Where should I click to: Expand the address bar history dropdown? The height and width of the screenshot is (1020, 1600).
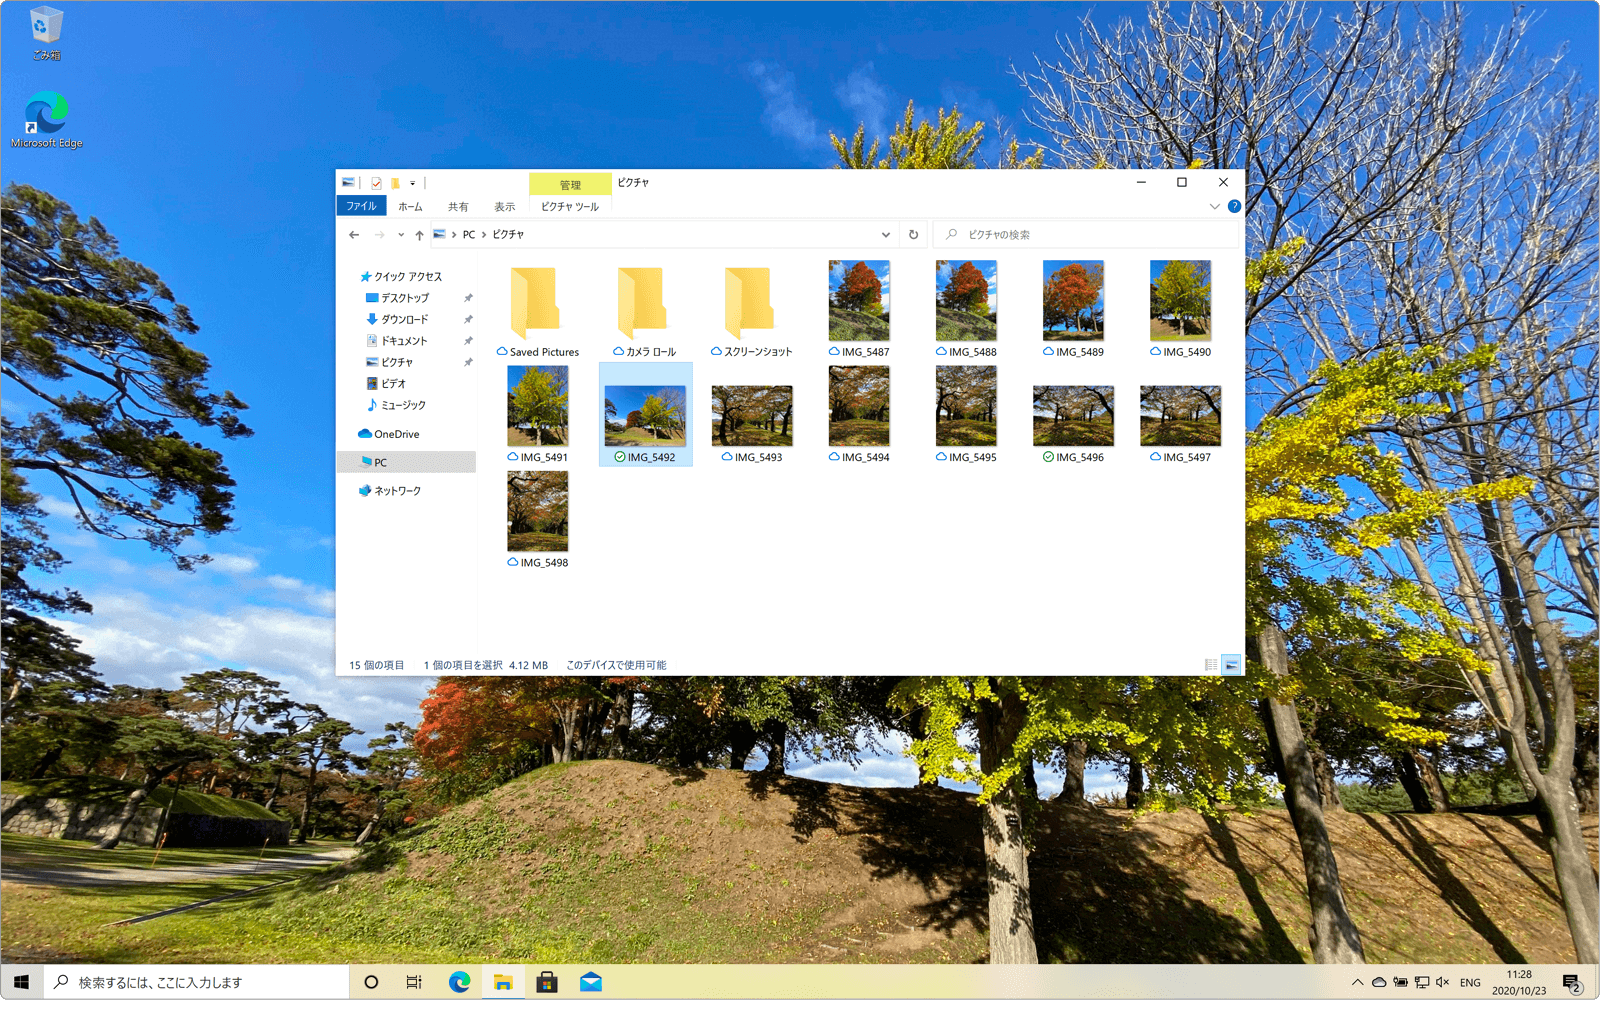(x=885, y=235)
